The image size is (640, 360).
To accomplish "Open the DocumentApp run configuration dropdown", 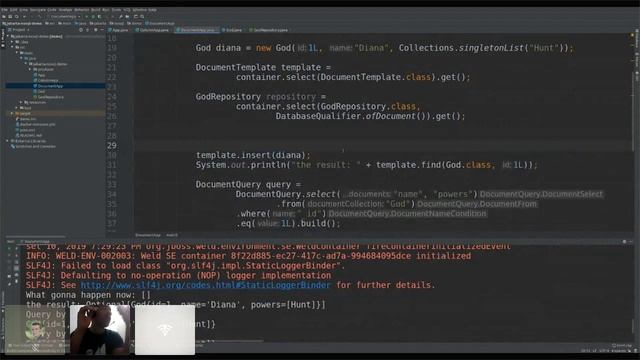I will point(65,16).
